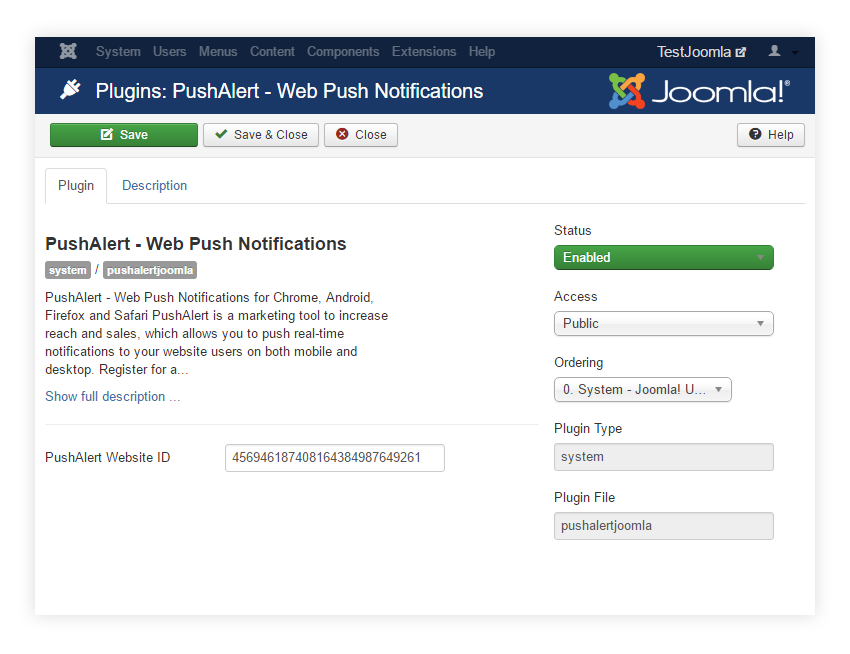Viewport: 850px width, 654px height.
Task: Click the large Joomla! brand logo
Action: (x=699, y=91)
